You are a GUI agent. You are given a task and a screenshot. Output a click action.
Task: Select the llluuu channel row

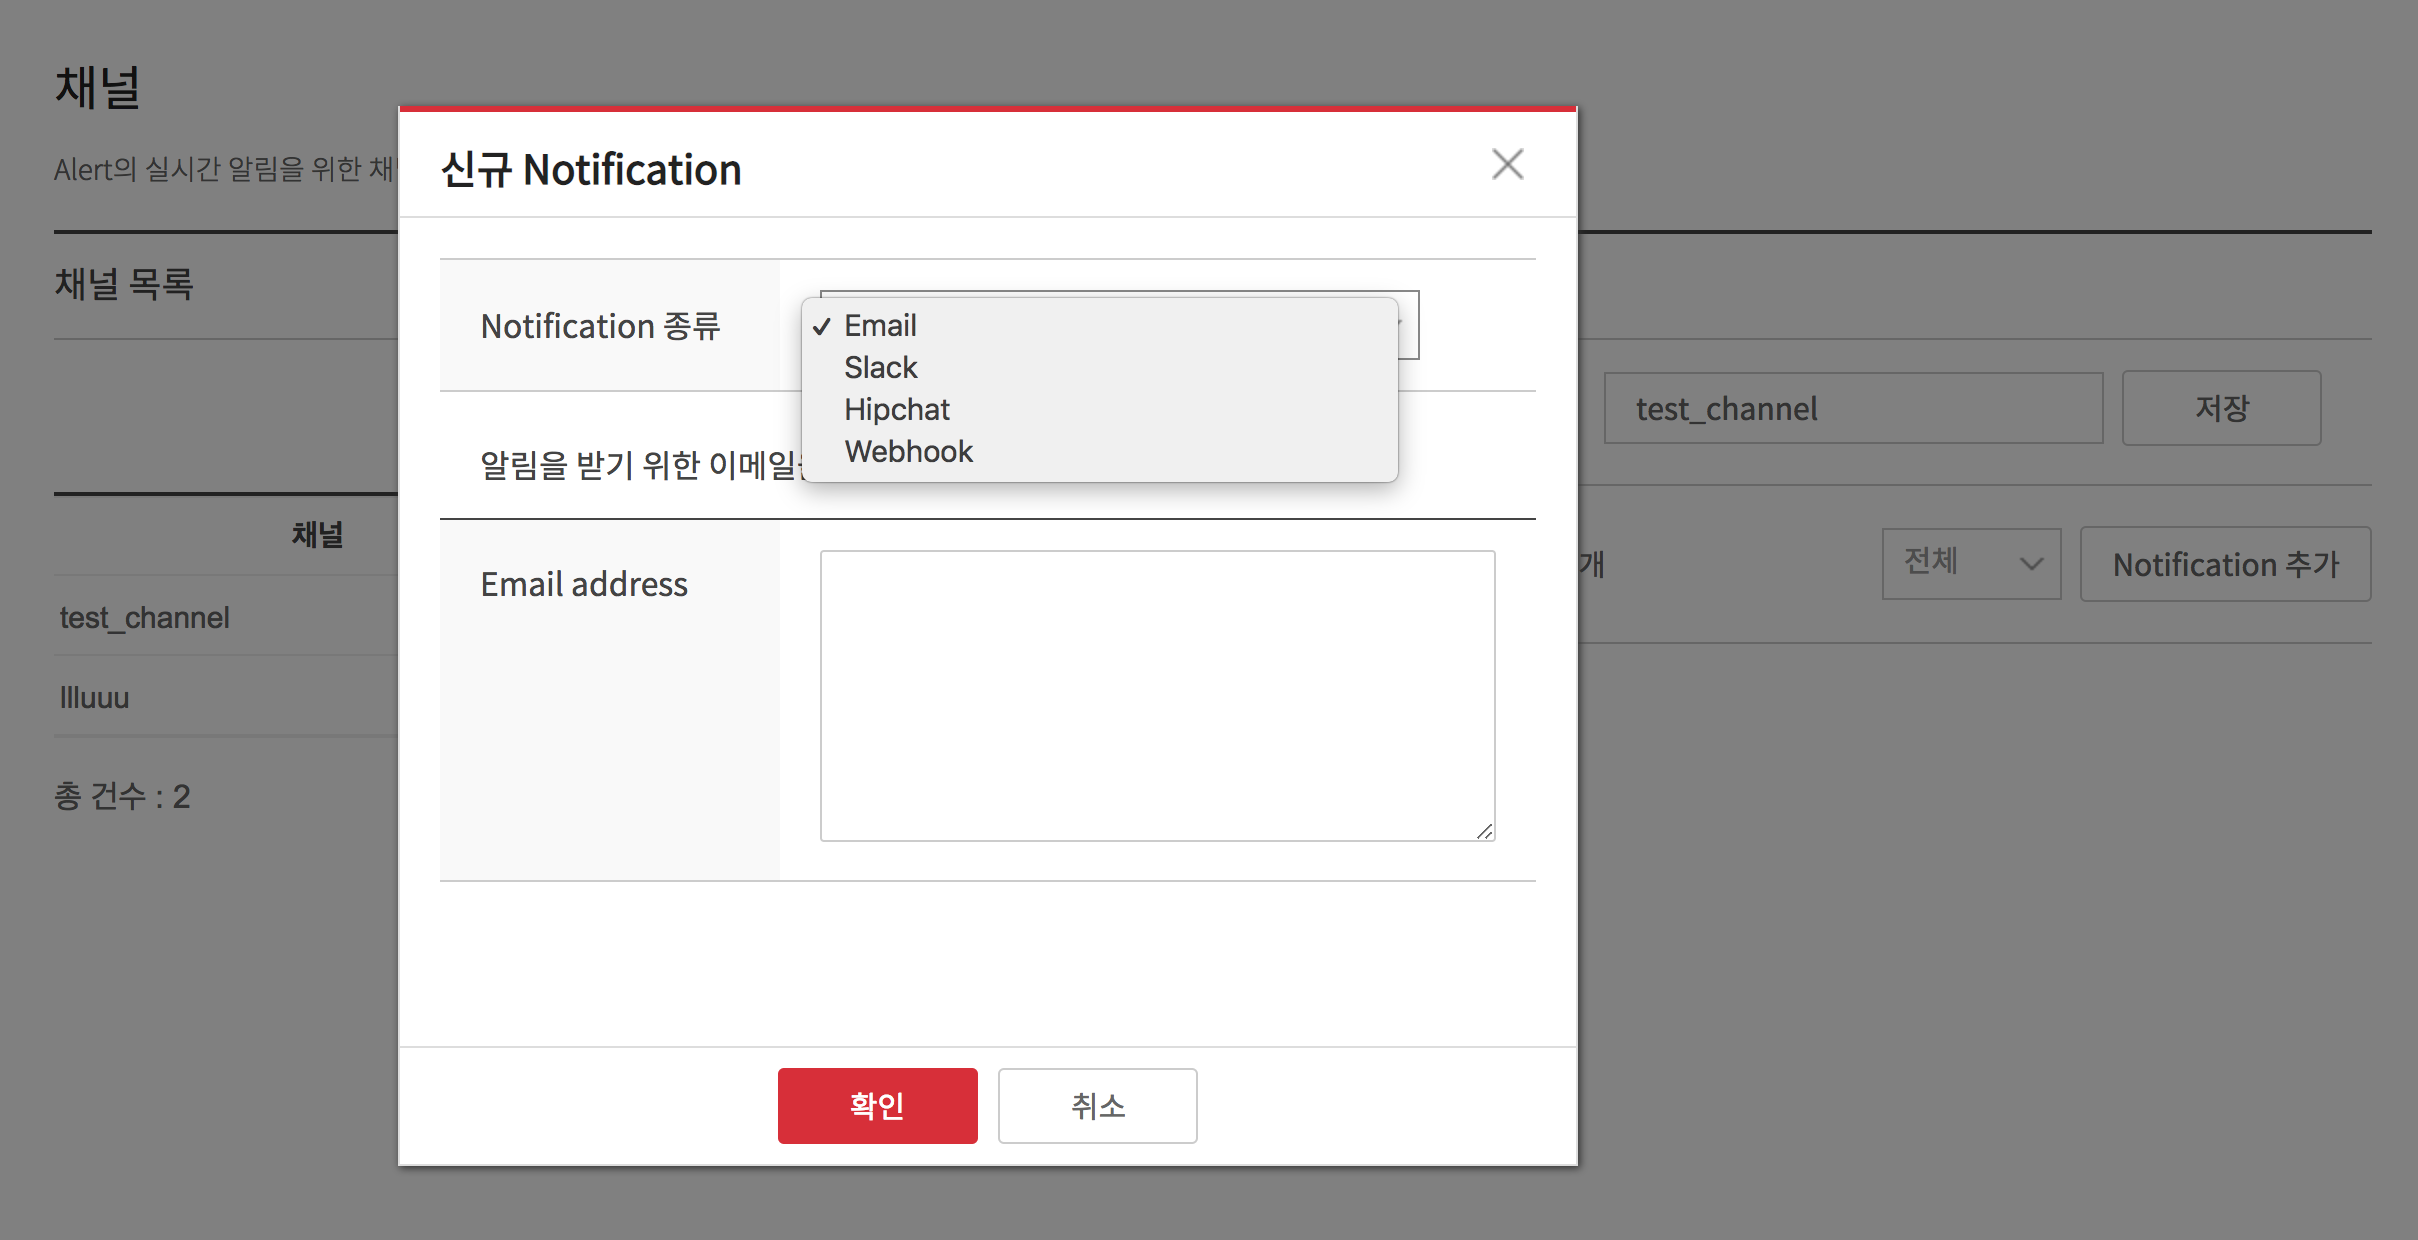click(x=95, y=698)
